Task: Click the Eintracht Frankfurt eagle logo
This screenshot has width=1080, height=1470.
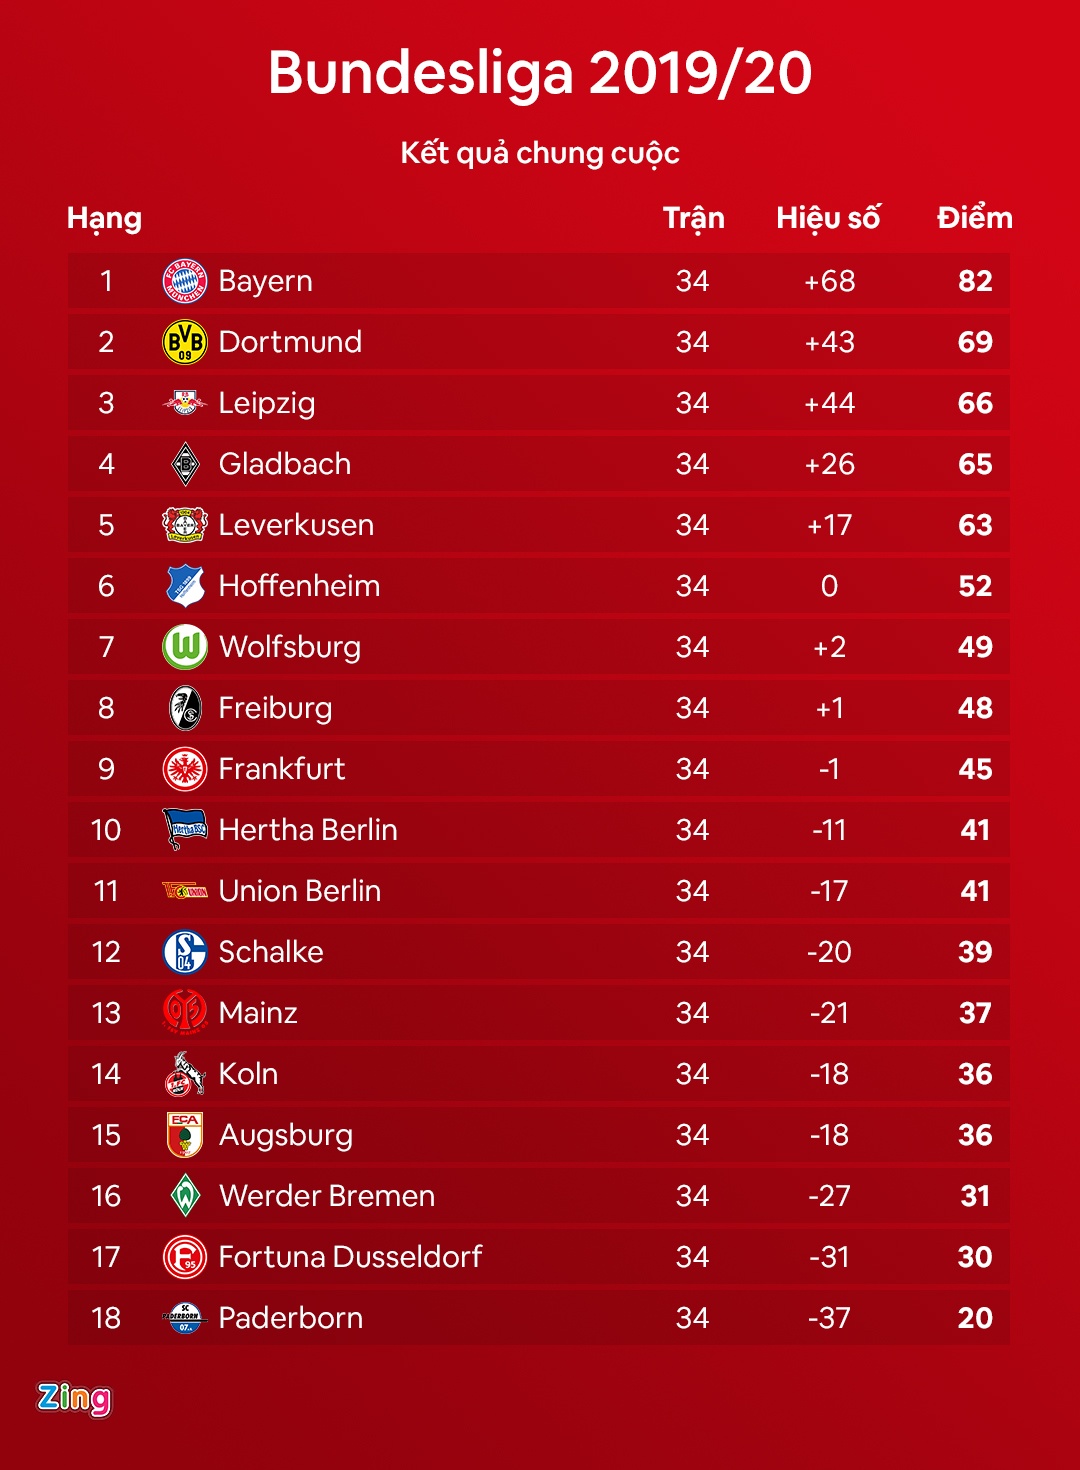Action: pos(185,769)
